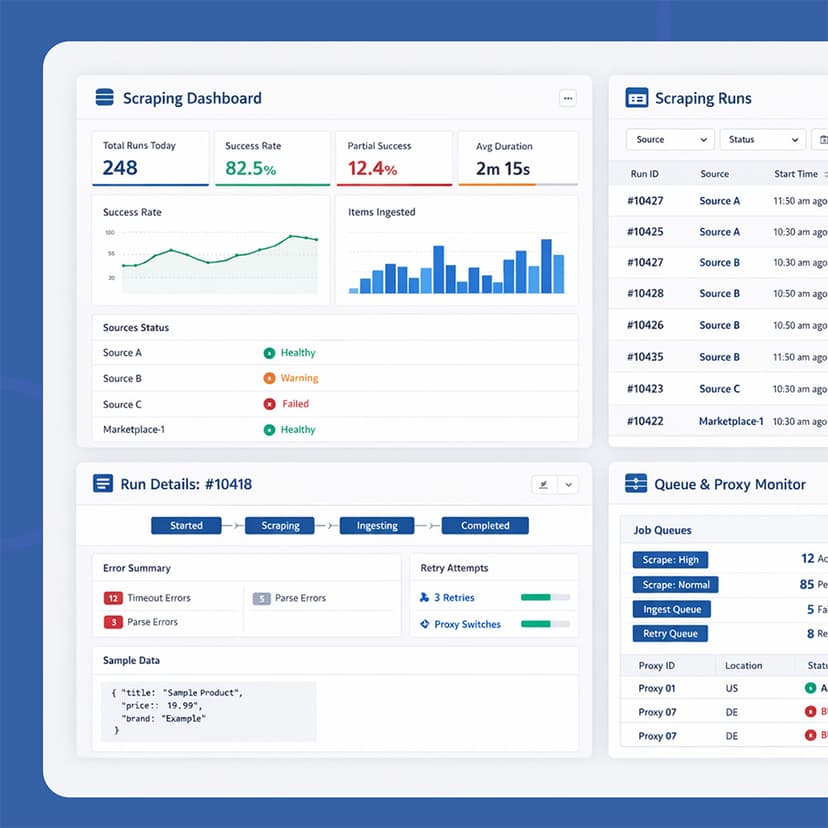Open the ellipsis options menu on the dashboard
The height and width of the screenshot is (828, 828).
(568, 98)
